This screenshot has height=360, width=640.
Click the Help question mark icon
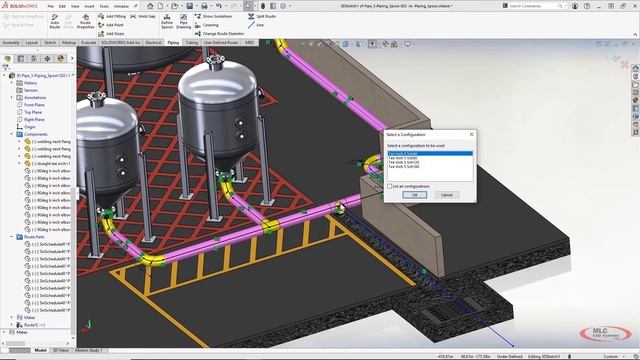587,6
